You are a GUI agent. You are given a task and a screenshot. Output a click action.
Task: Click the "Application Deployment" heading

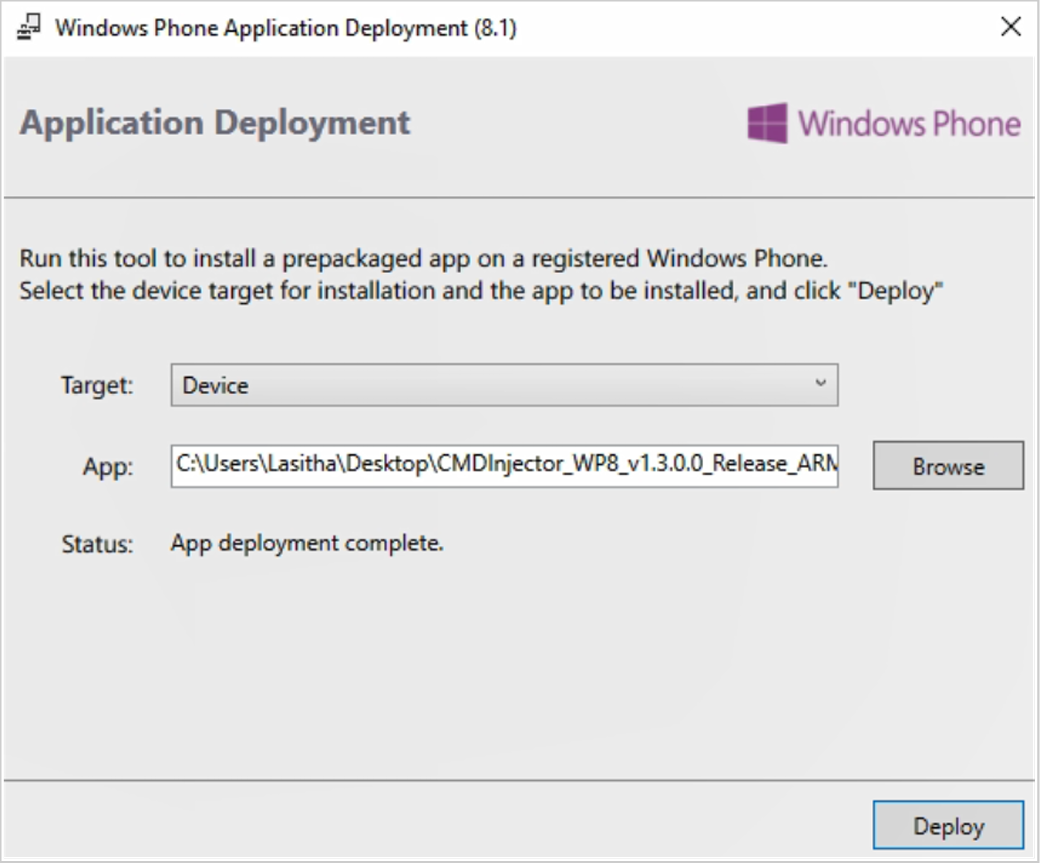[215, 123]
